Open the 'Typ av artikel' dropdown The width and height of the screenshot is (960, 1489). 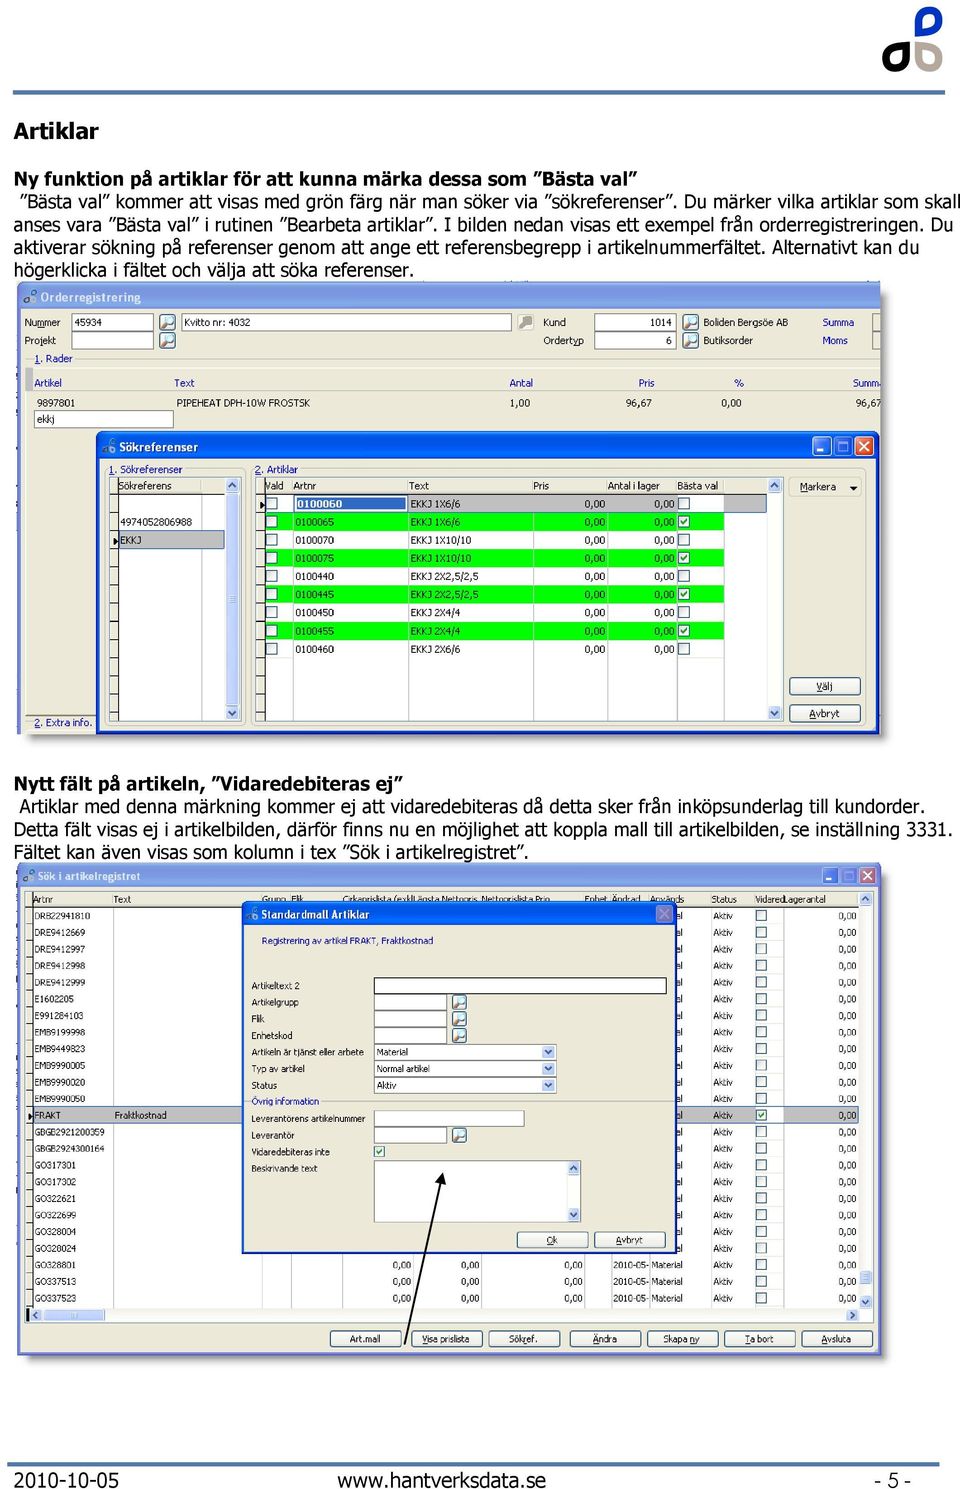coord(548,1069)
